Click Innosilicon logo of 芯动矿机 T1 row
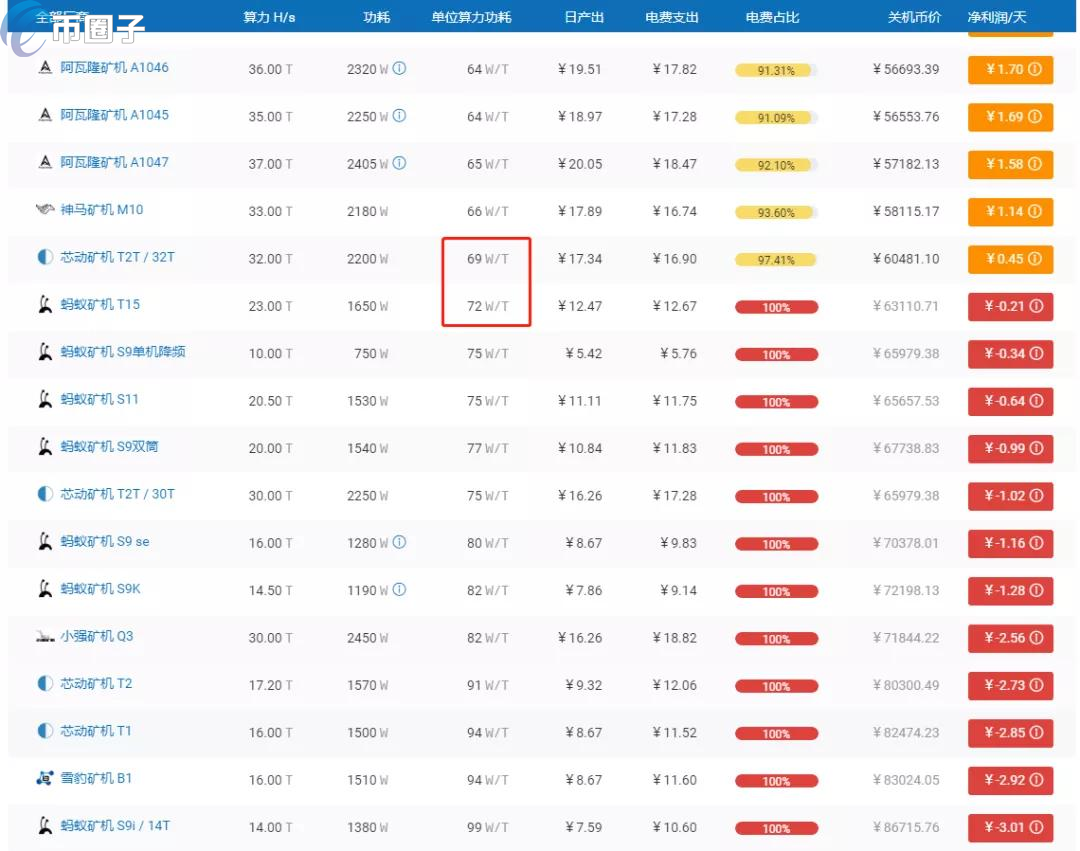1080x851 pixels. [x=45, y=731]
